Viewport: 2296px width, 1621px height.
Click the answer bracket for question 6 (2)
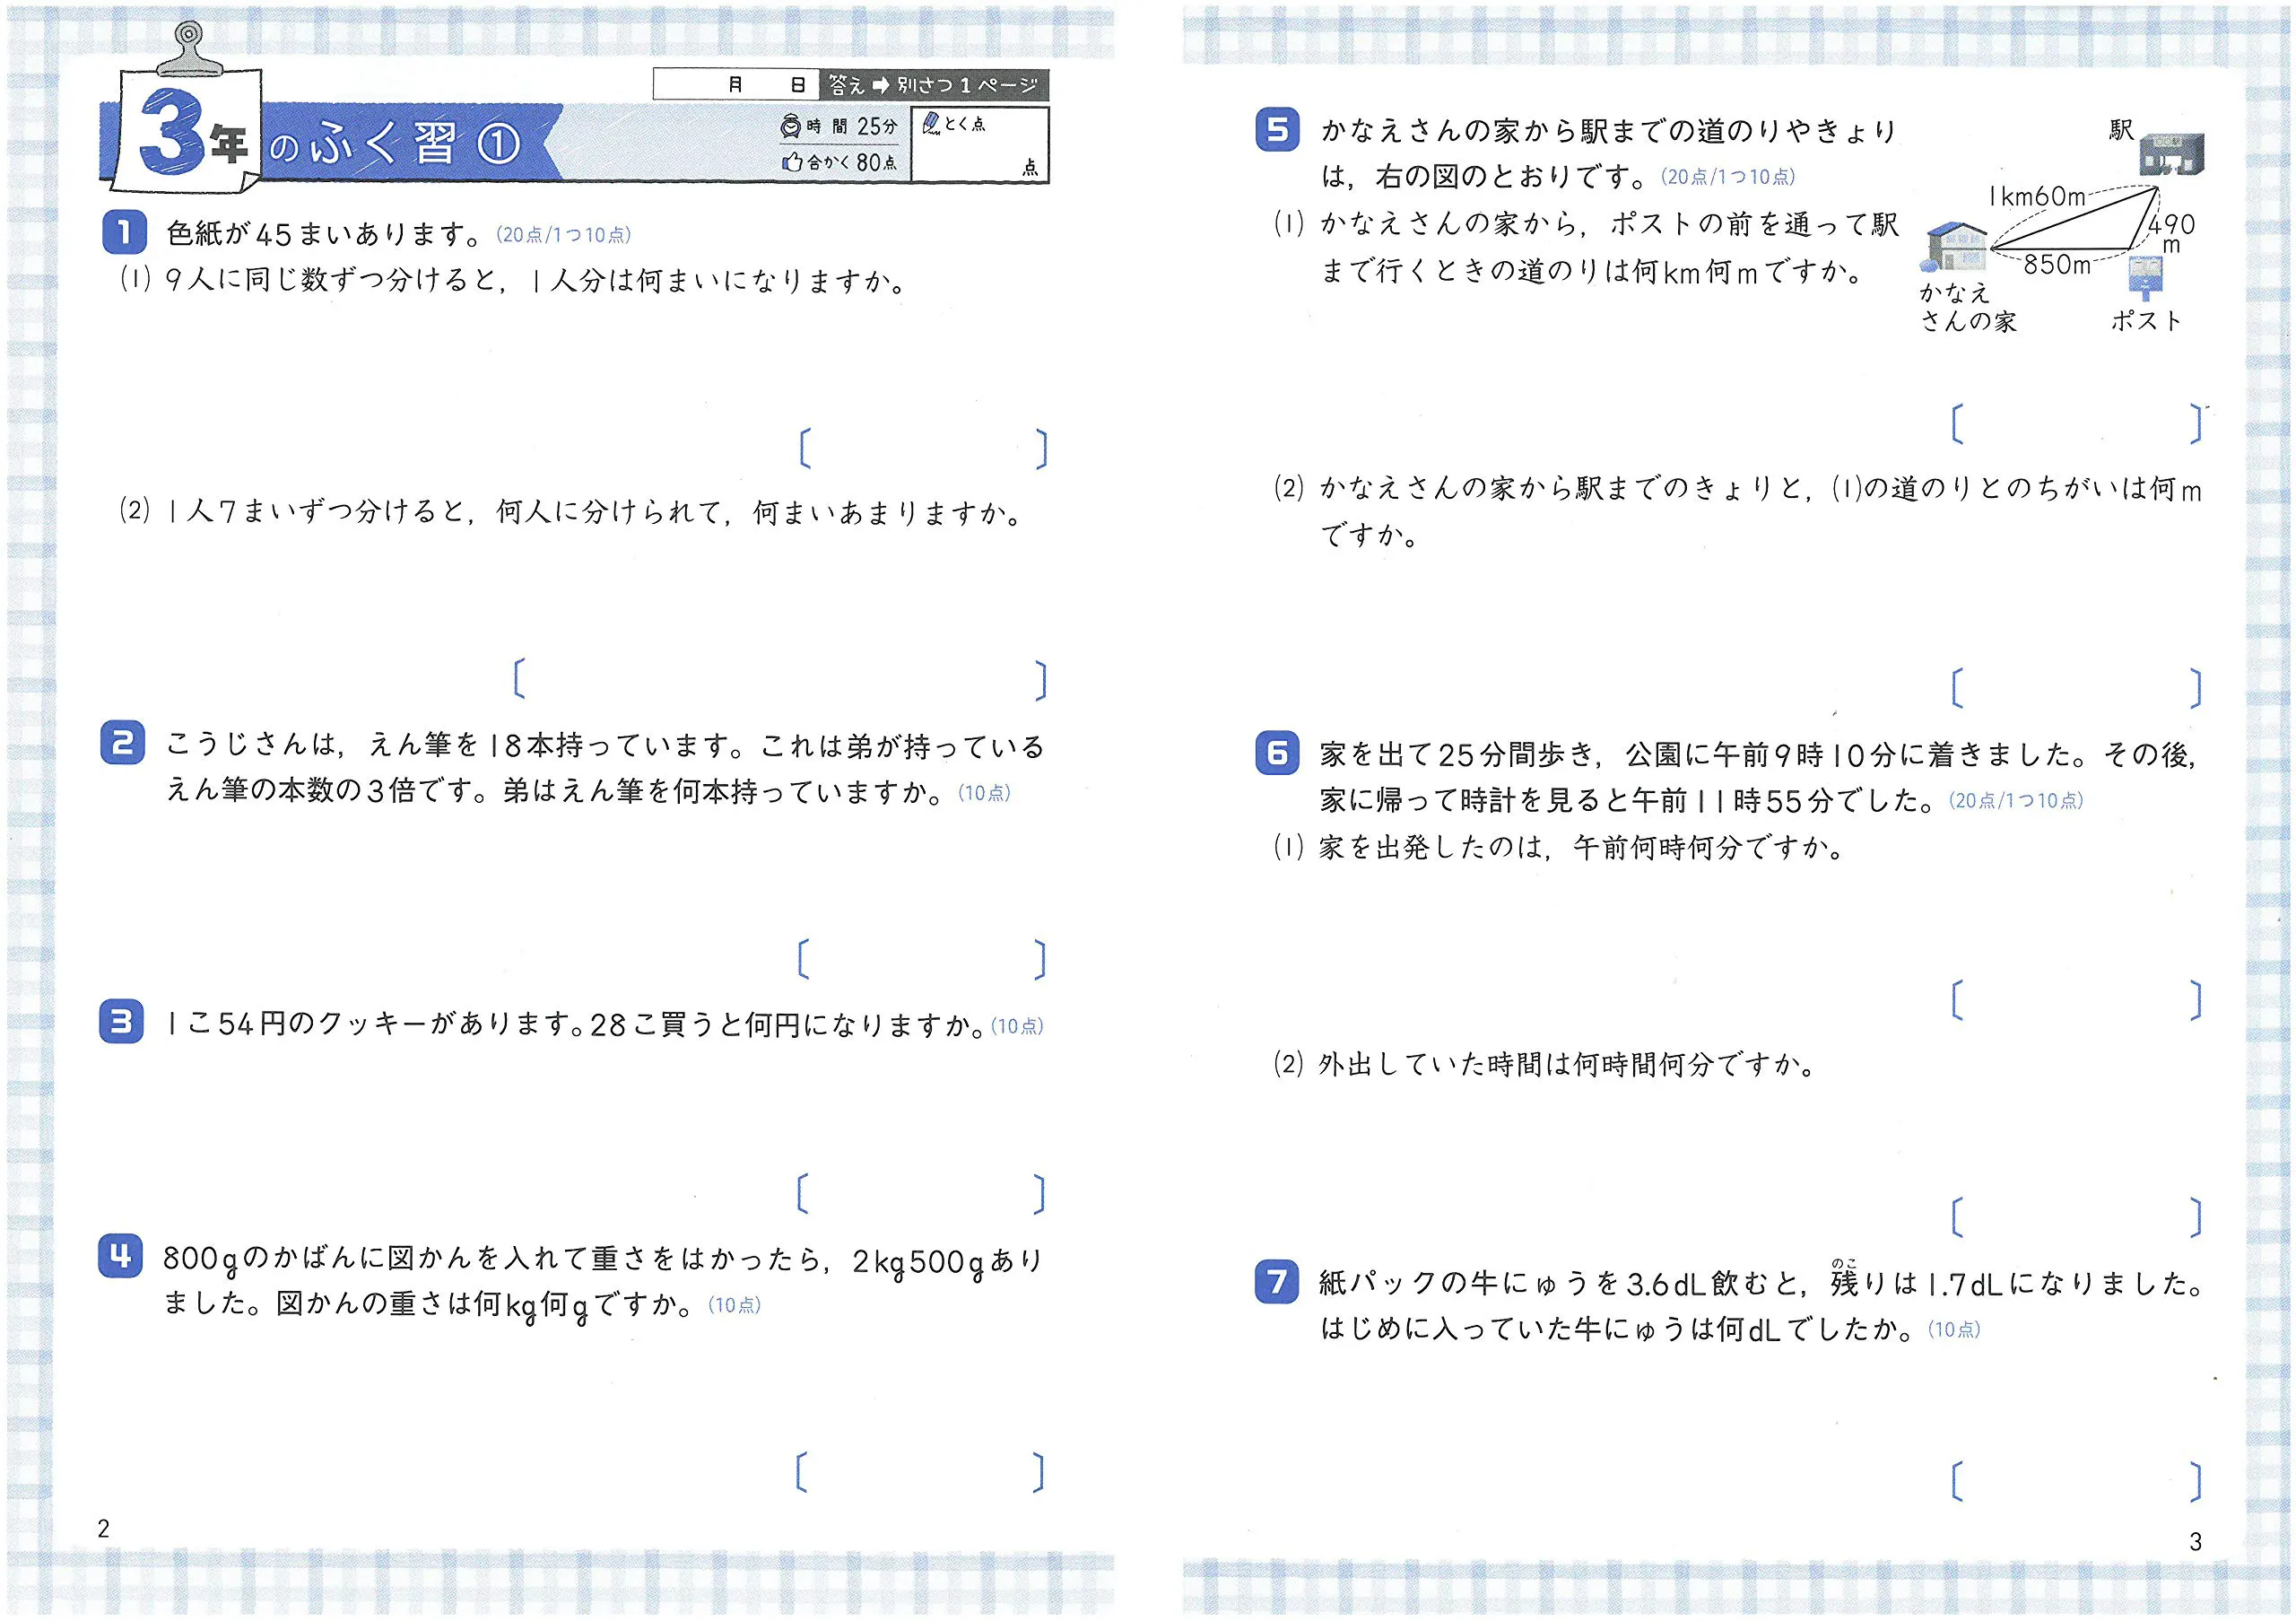coord(2077,1217)
